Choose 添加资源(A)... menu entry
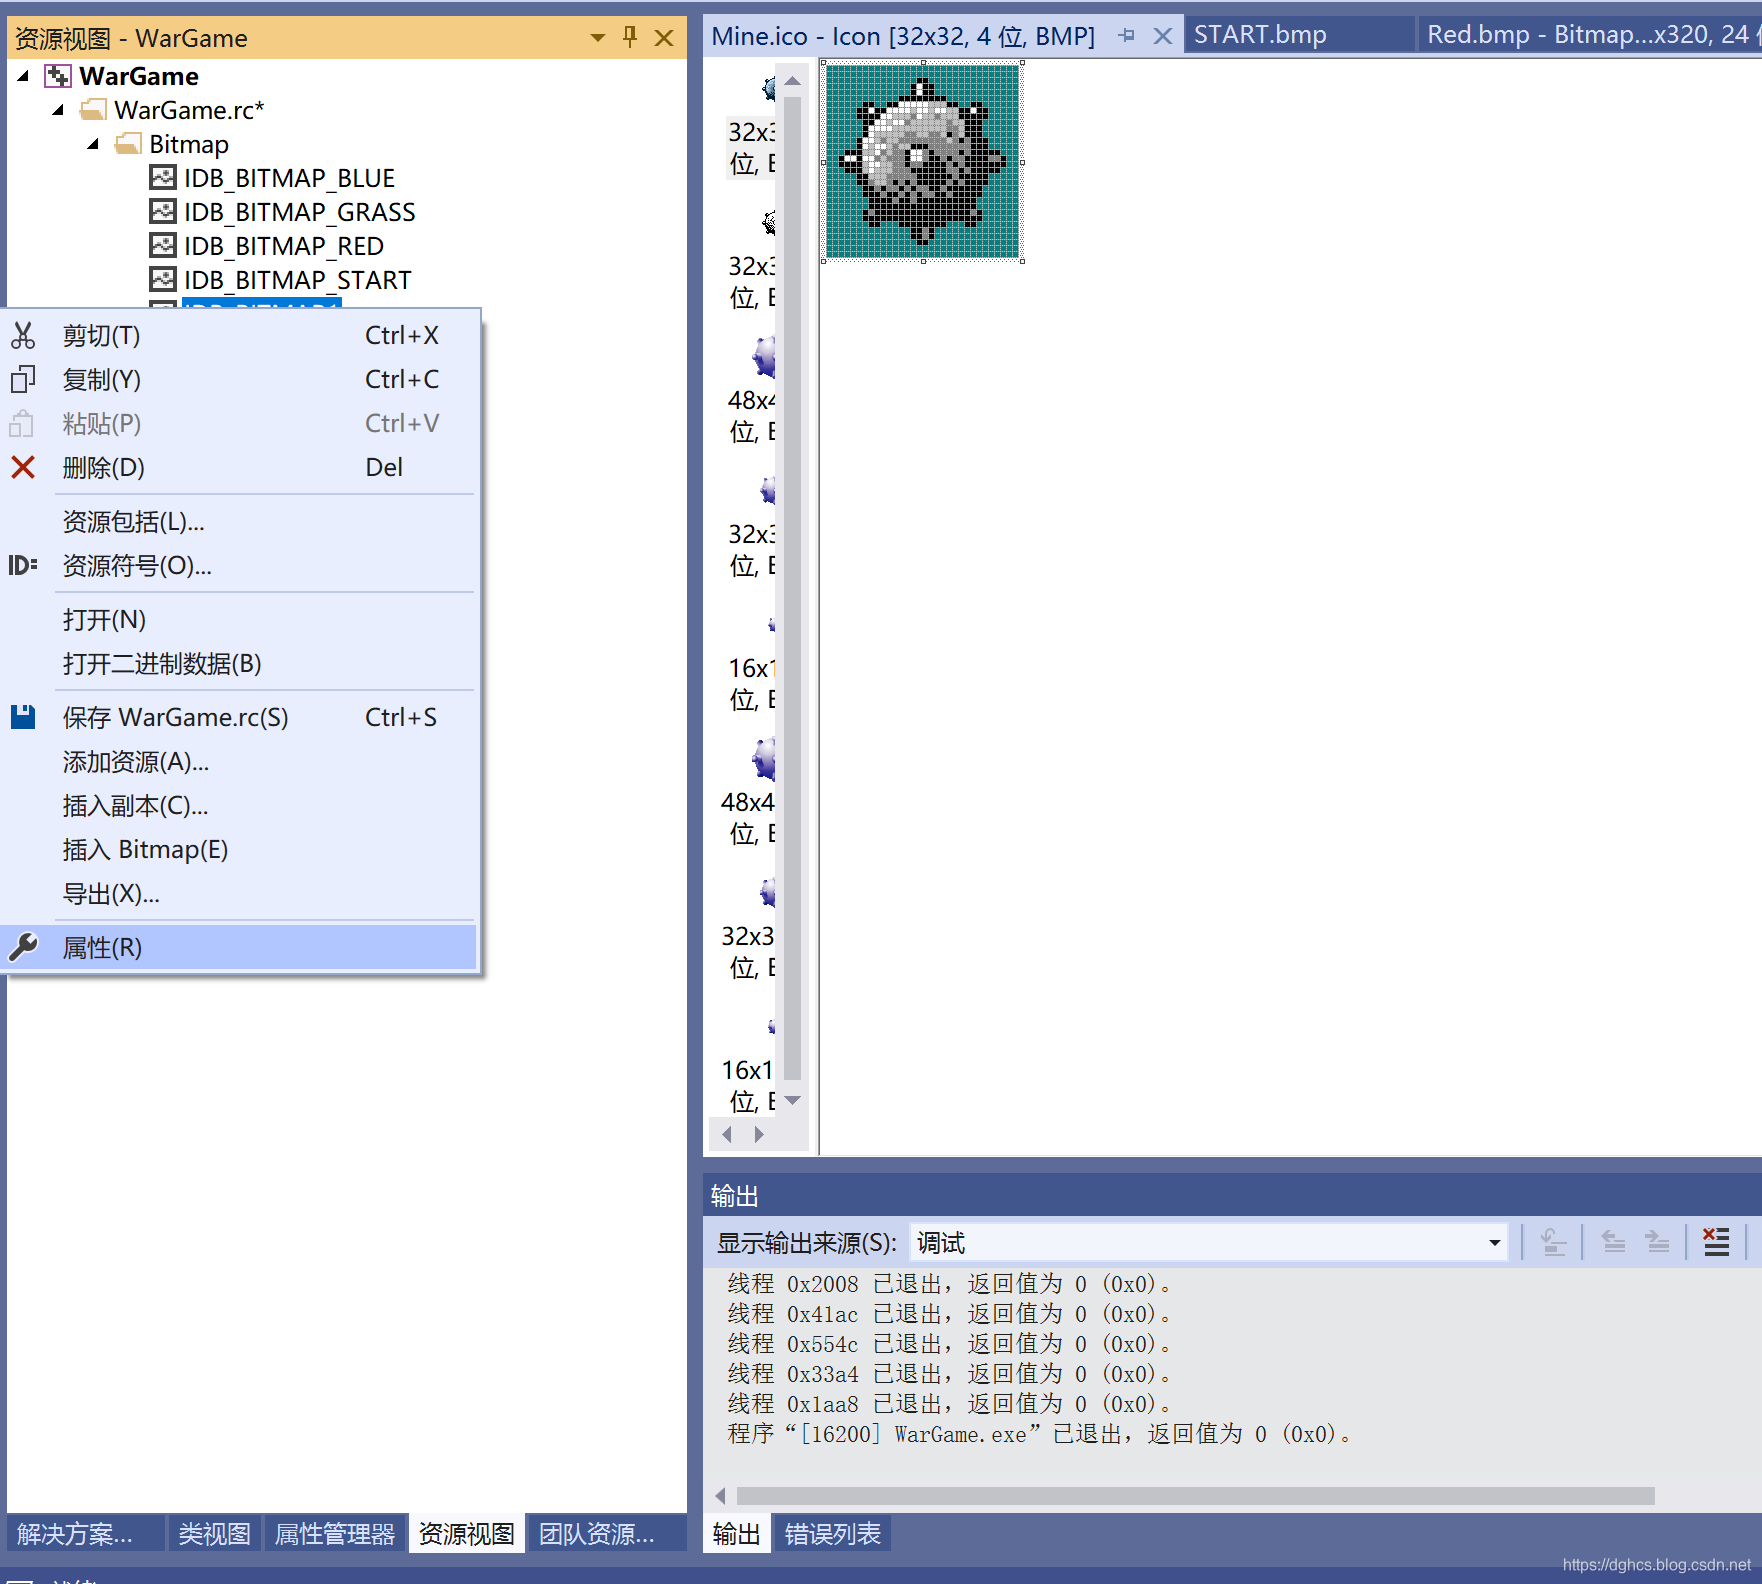 tap(240, 761)
